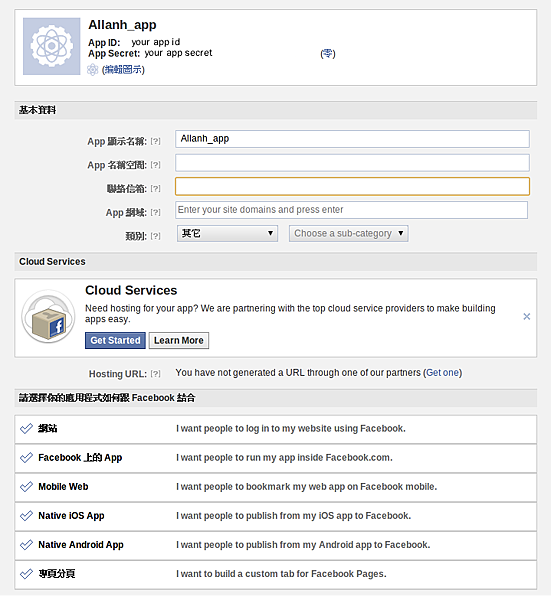Toggle the website login checkmark
The width and height of the screenshot is (551, 600).
(26, 429)
